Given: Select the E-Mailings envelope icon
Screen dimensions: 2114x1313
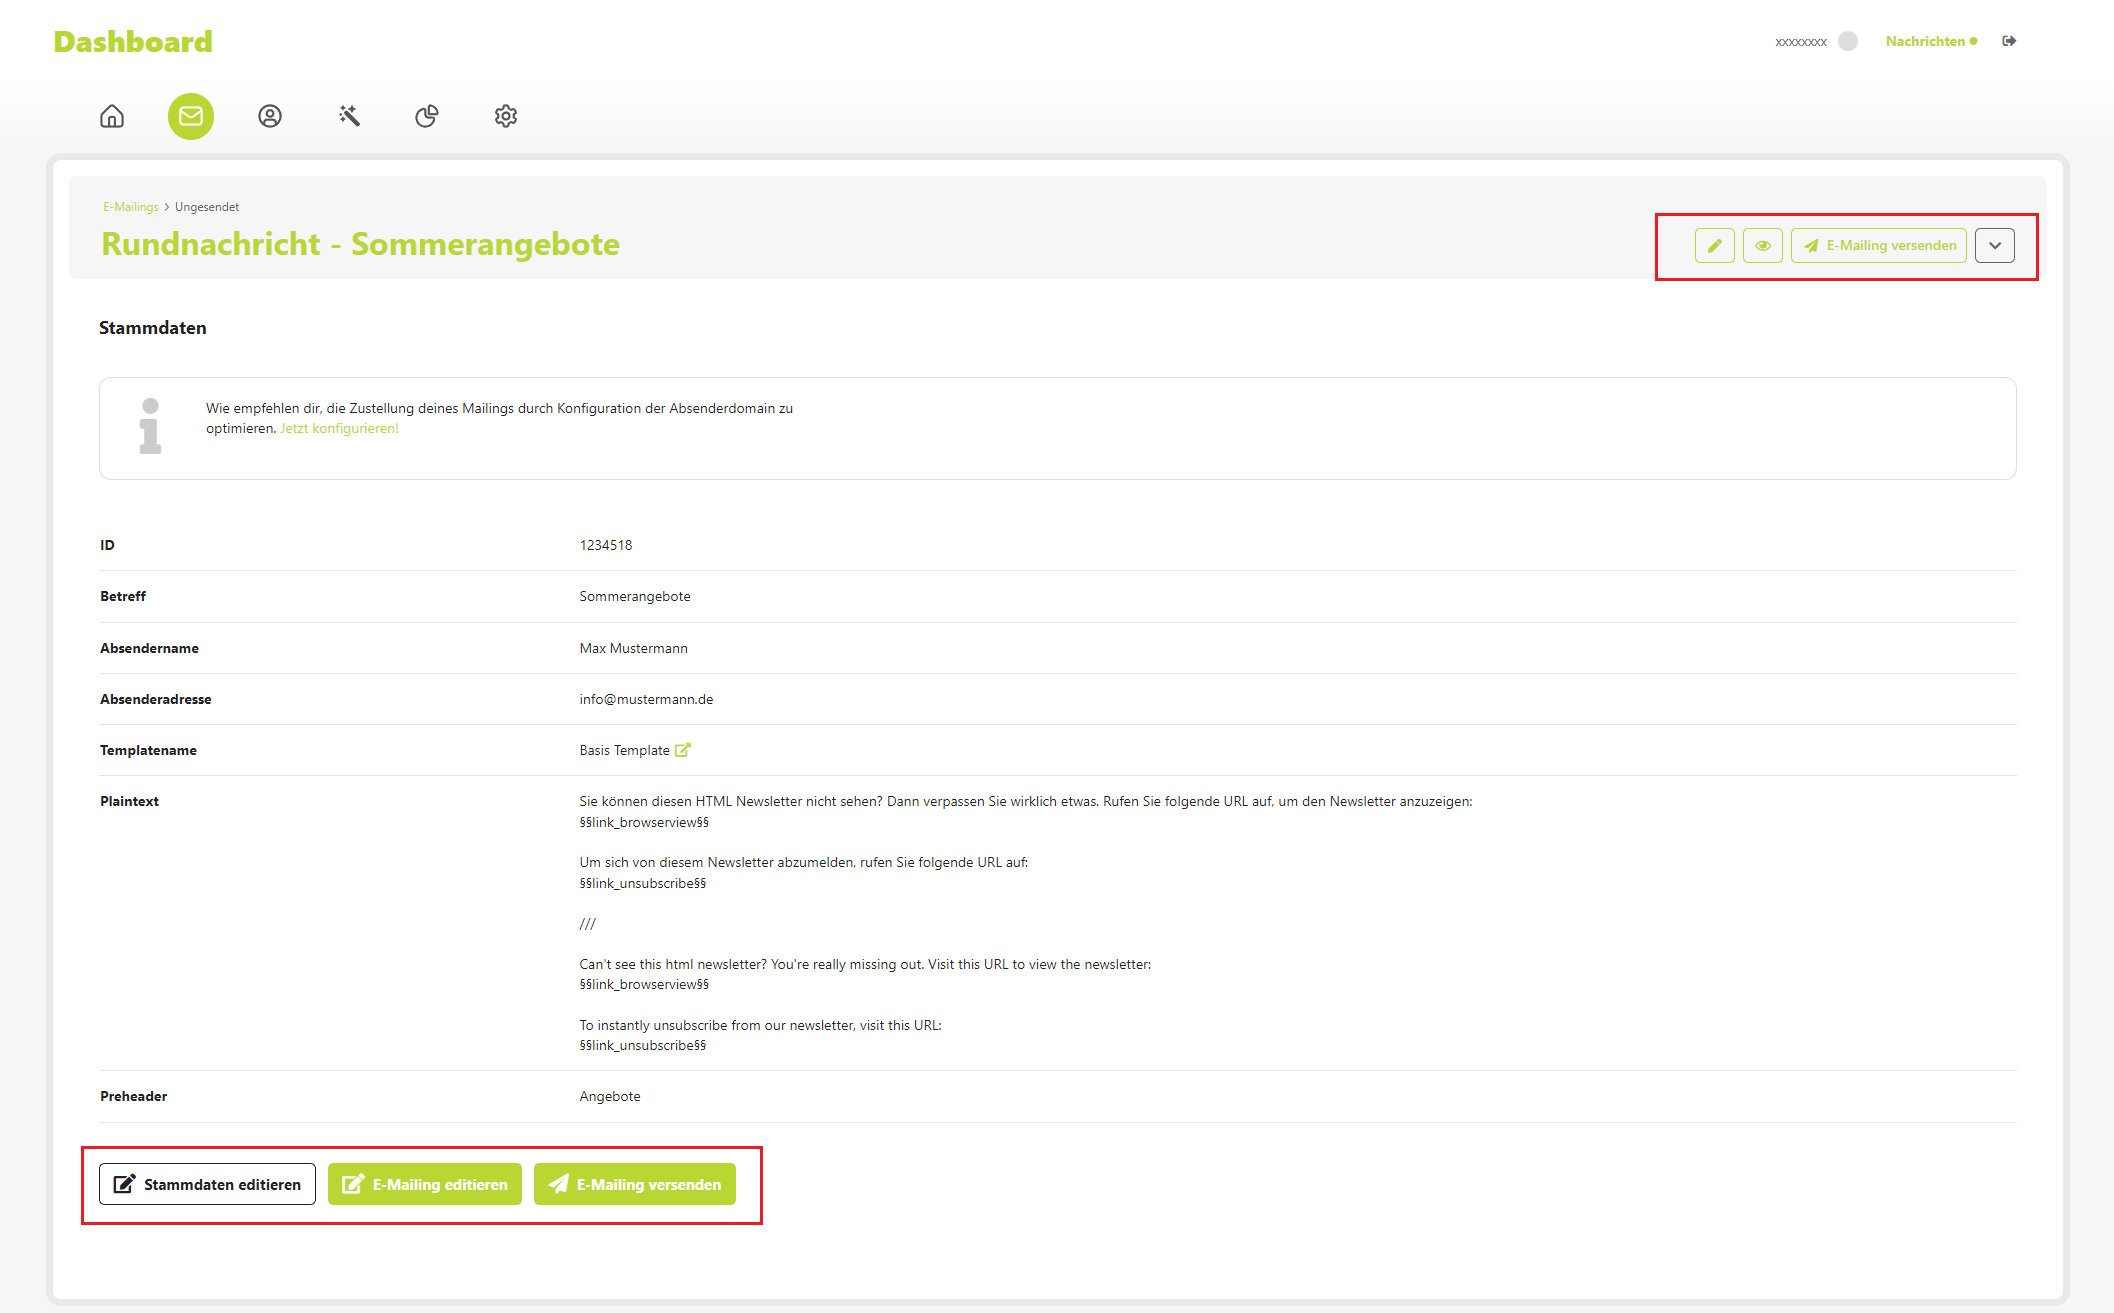Looking at the screenshot, I should coord(190,116).
